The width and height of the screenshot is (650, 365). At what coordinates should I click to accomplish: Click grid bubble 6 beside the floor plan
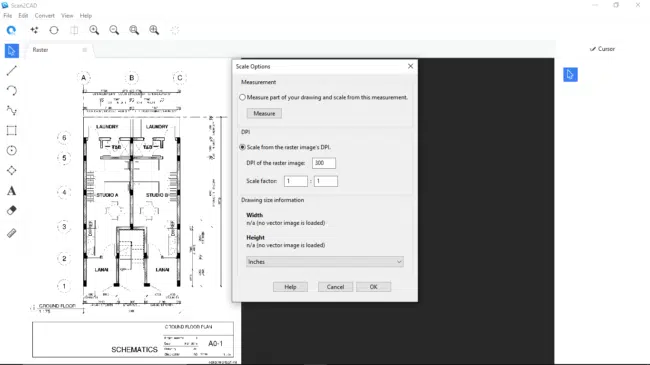pos(64,138)
